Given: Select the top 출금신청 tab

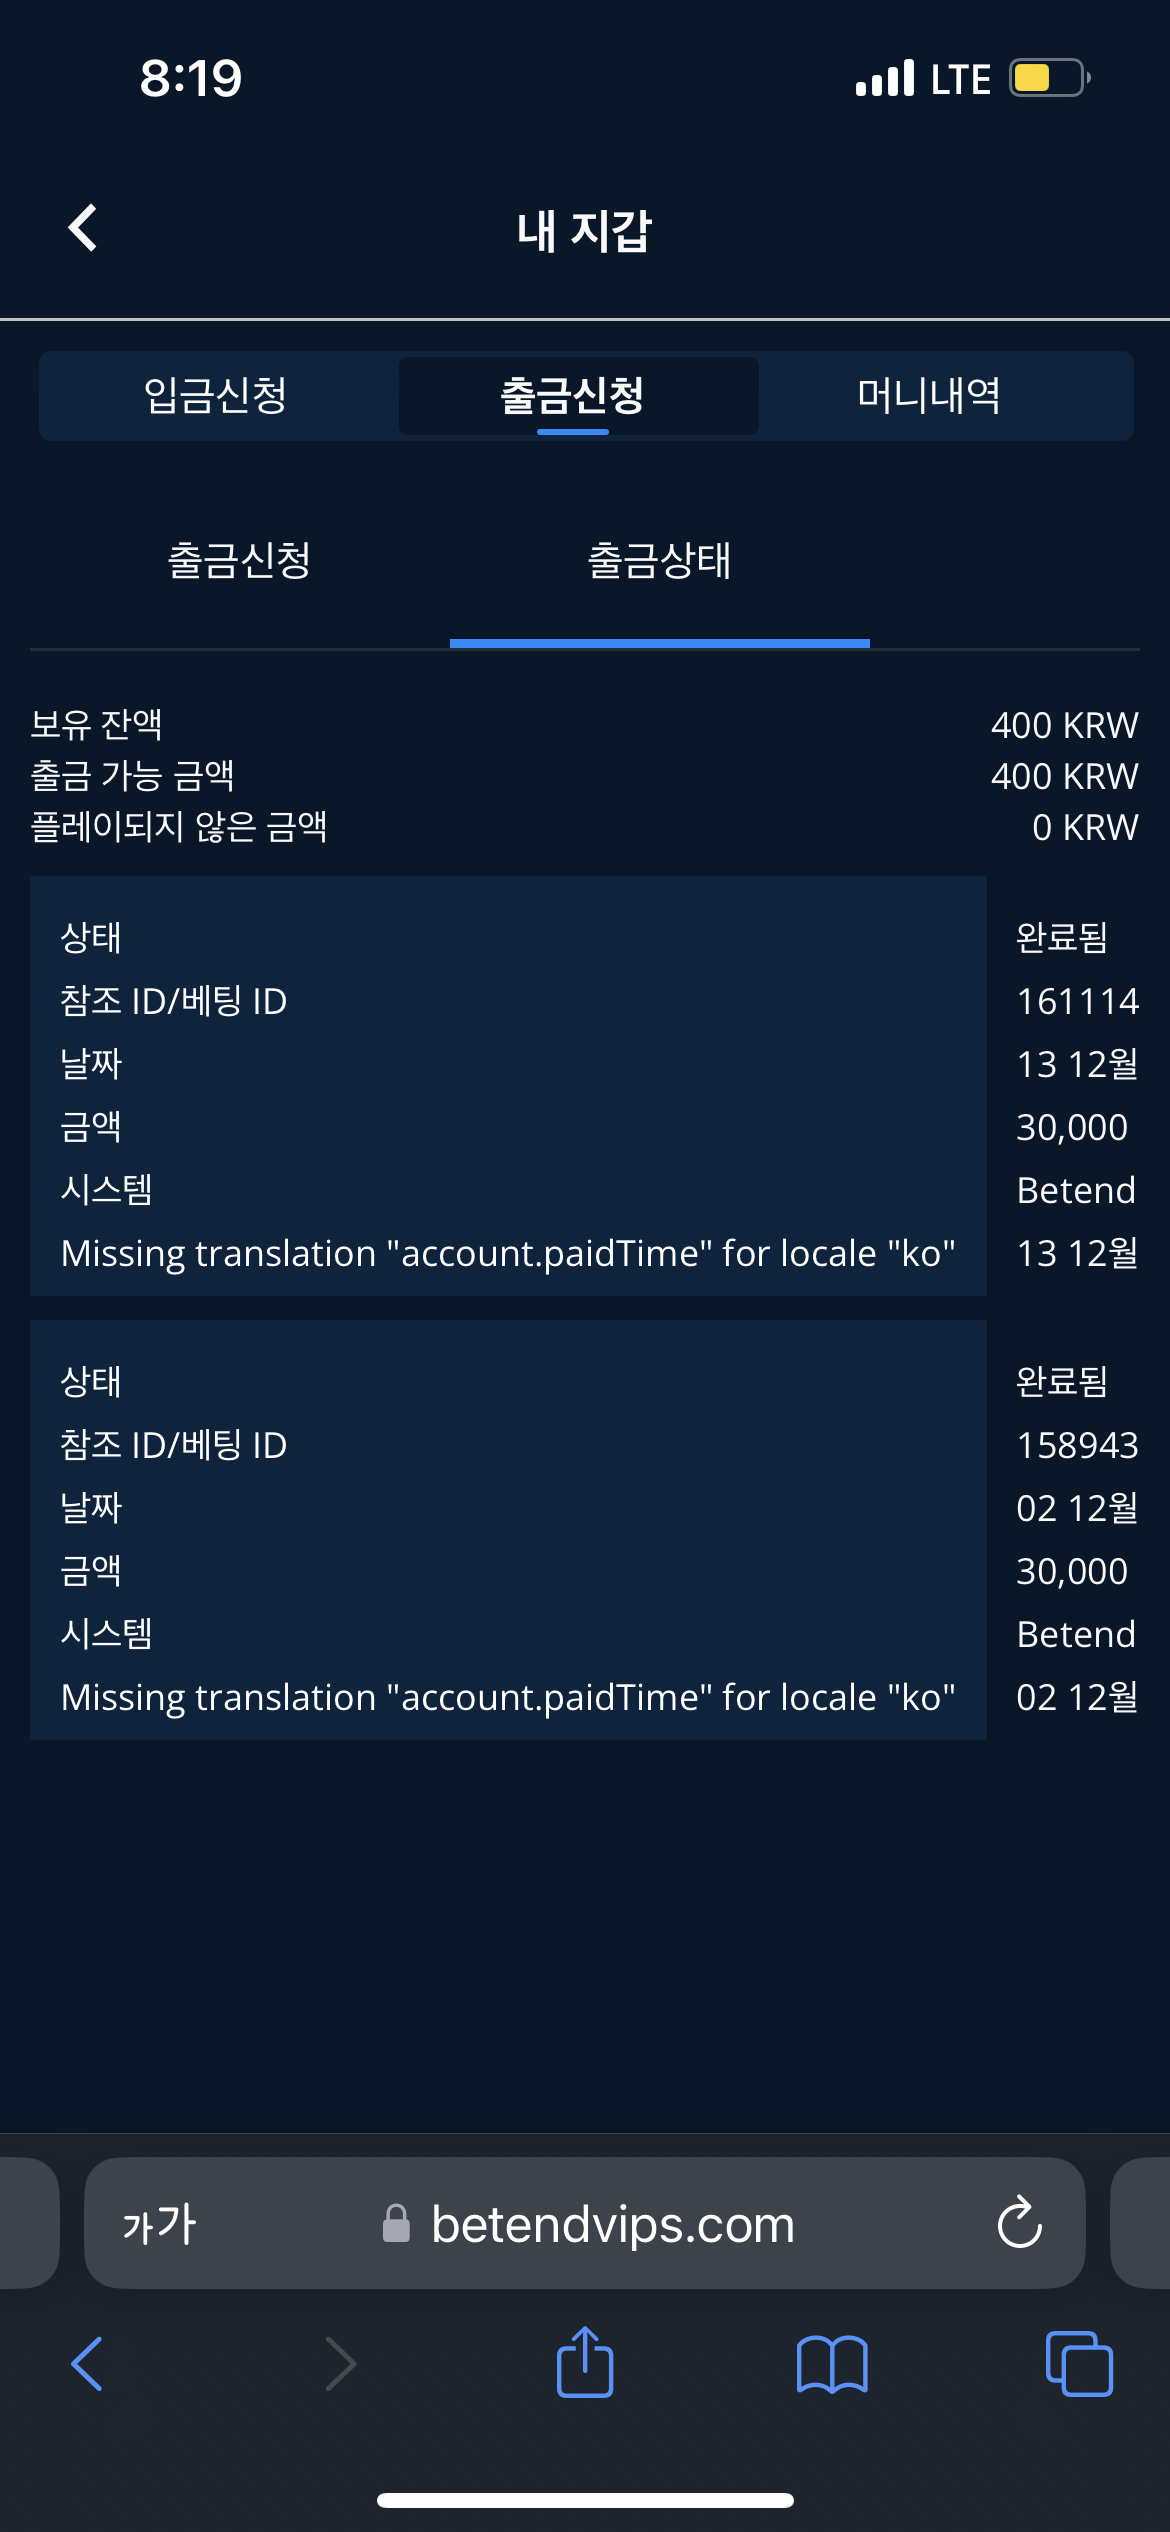Looking at the screenshot, I should point(573,395).
